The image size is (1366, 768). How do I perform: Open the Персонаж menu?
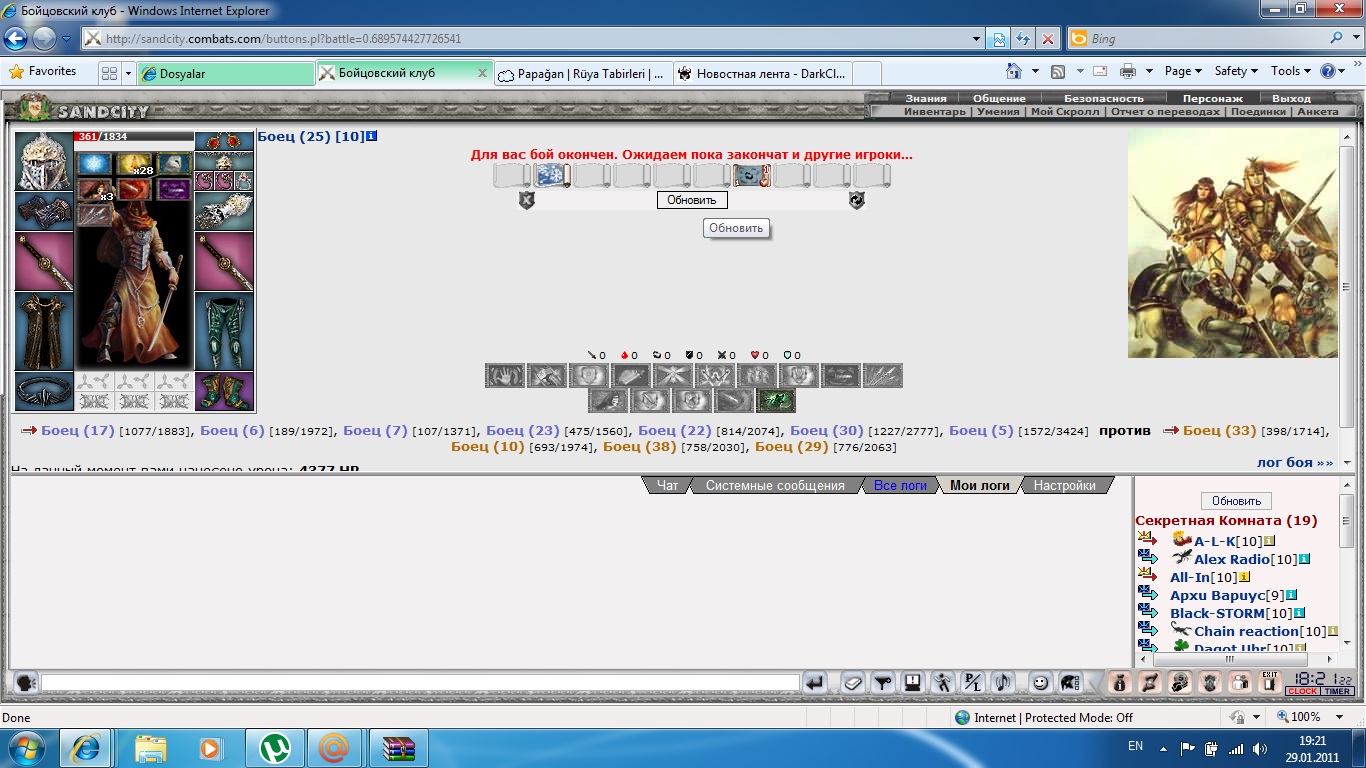click(1212, 98)
